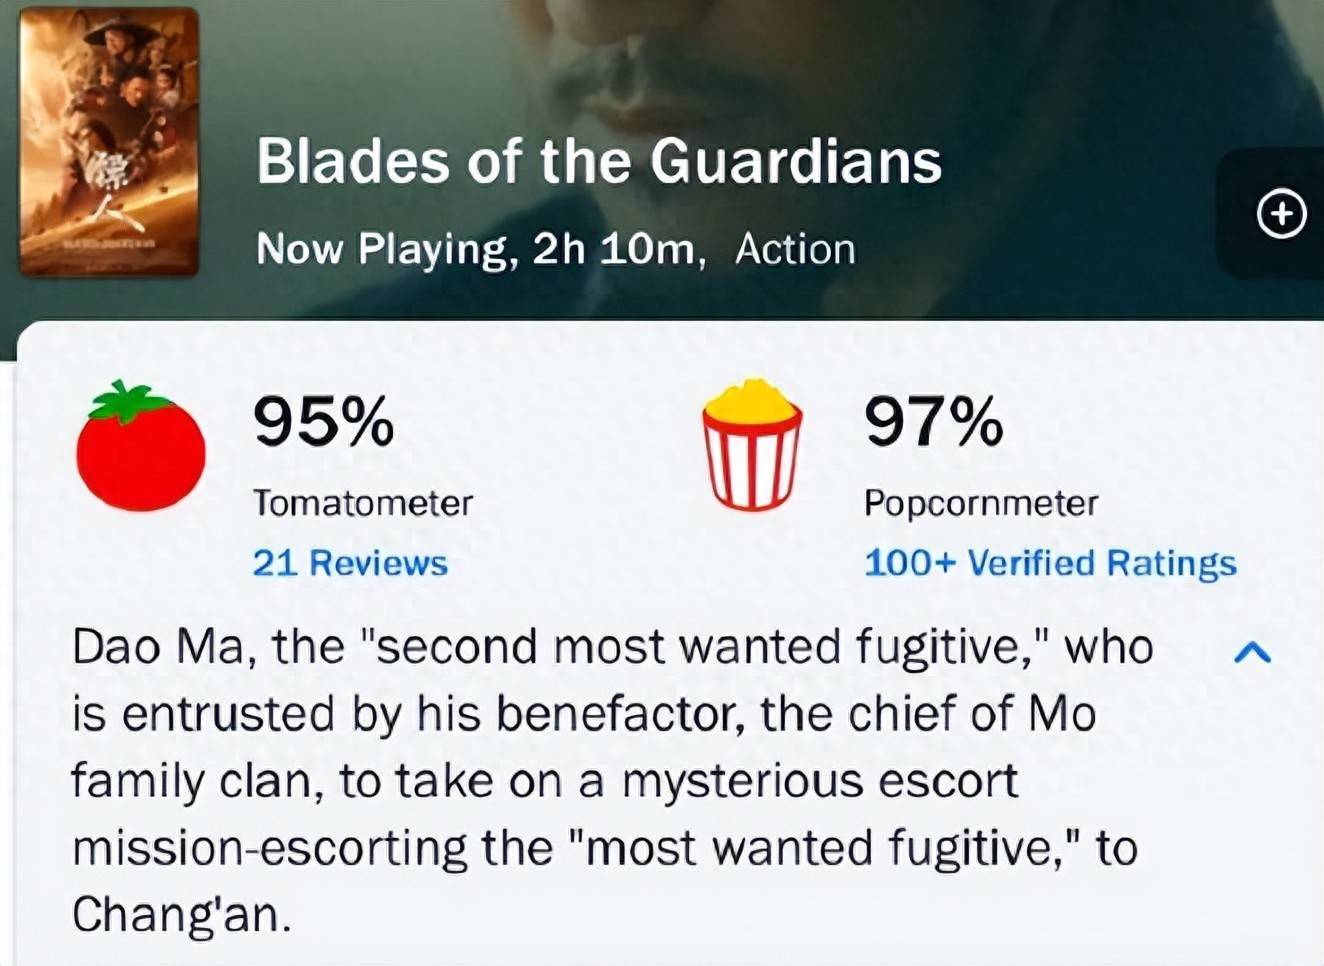Collapse the synopsis with the chevron arrow
Viewport: 1324px width, 966px height.
[1252, 653]
